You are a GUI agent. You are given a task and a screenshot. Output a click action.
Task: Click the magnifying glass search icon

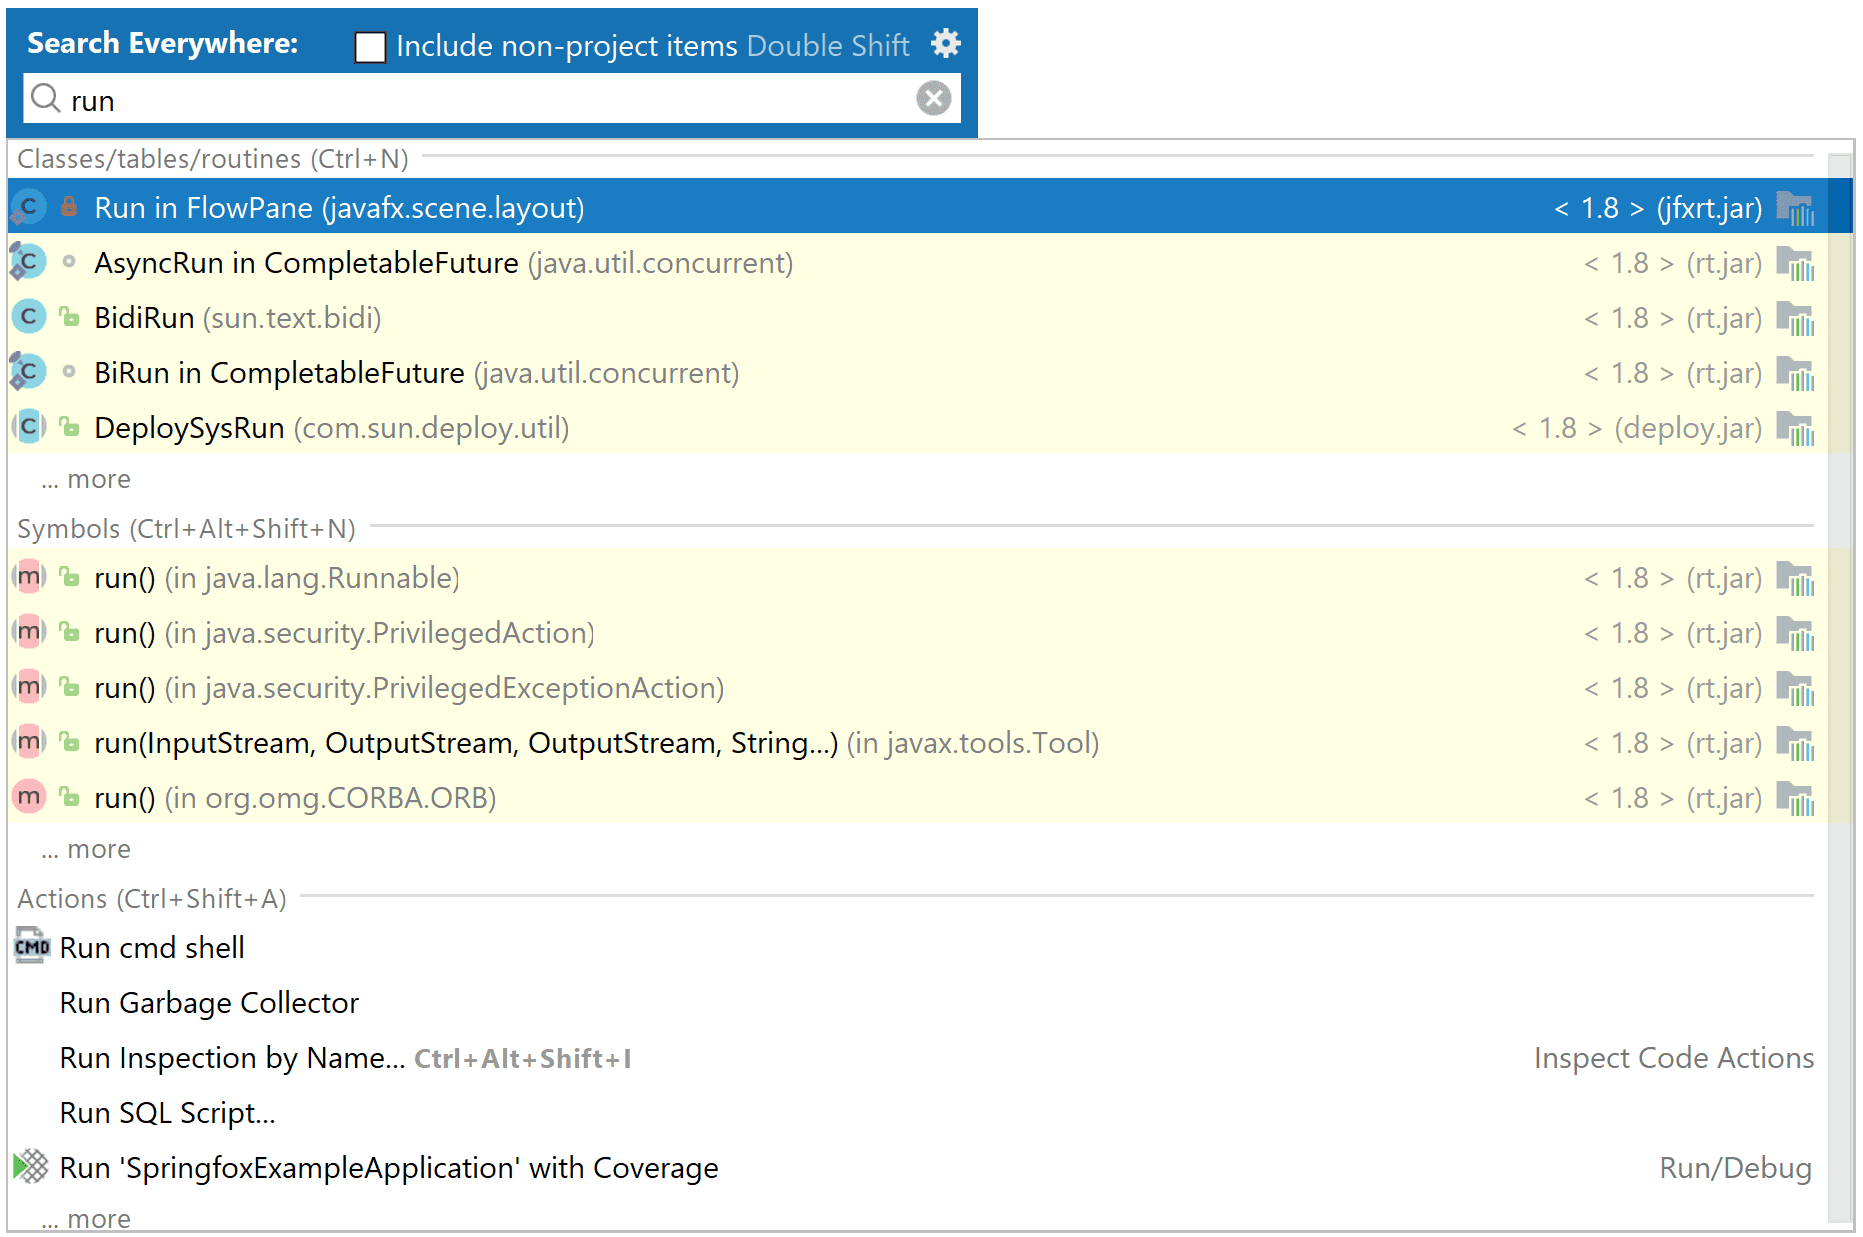45,98
